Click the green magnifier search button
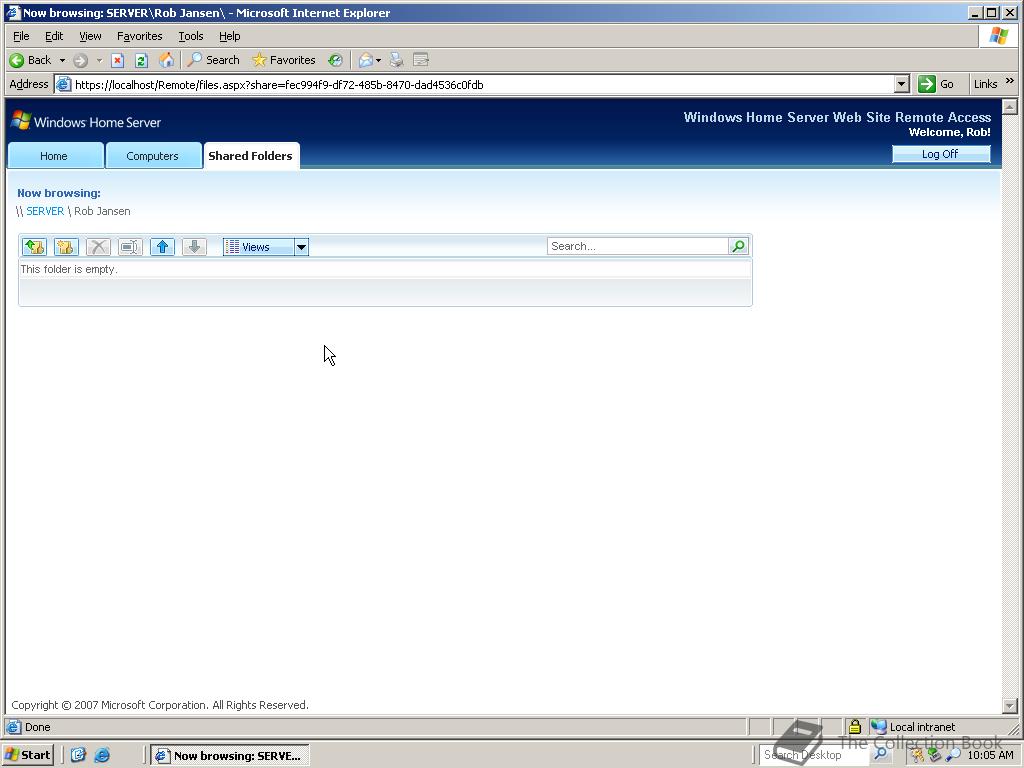 pyautogui.click(x=739, y=246)
